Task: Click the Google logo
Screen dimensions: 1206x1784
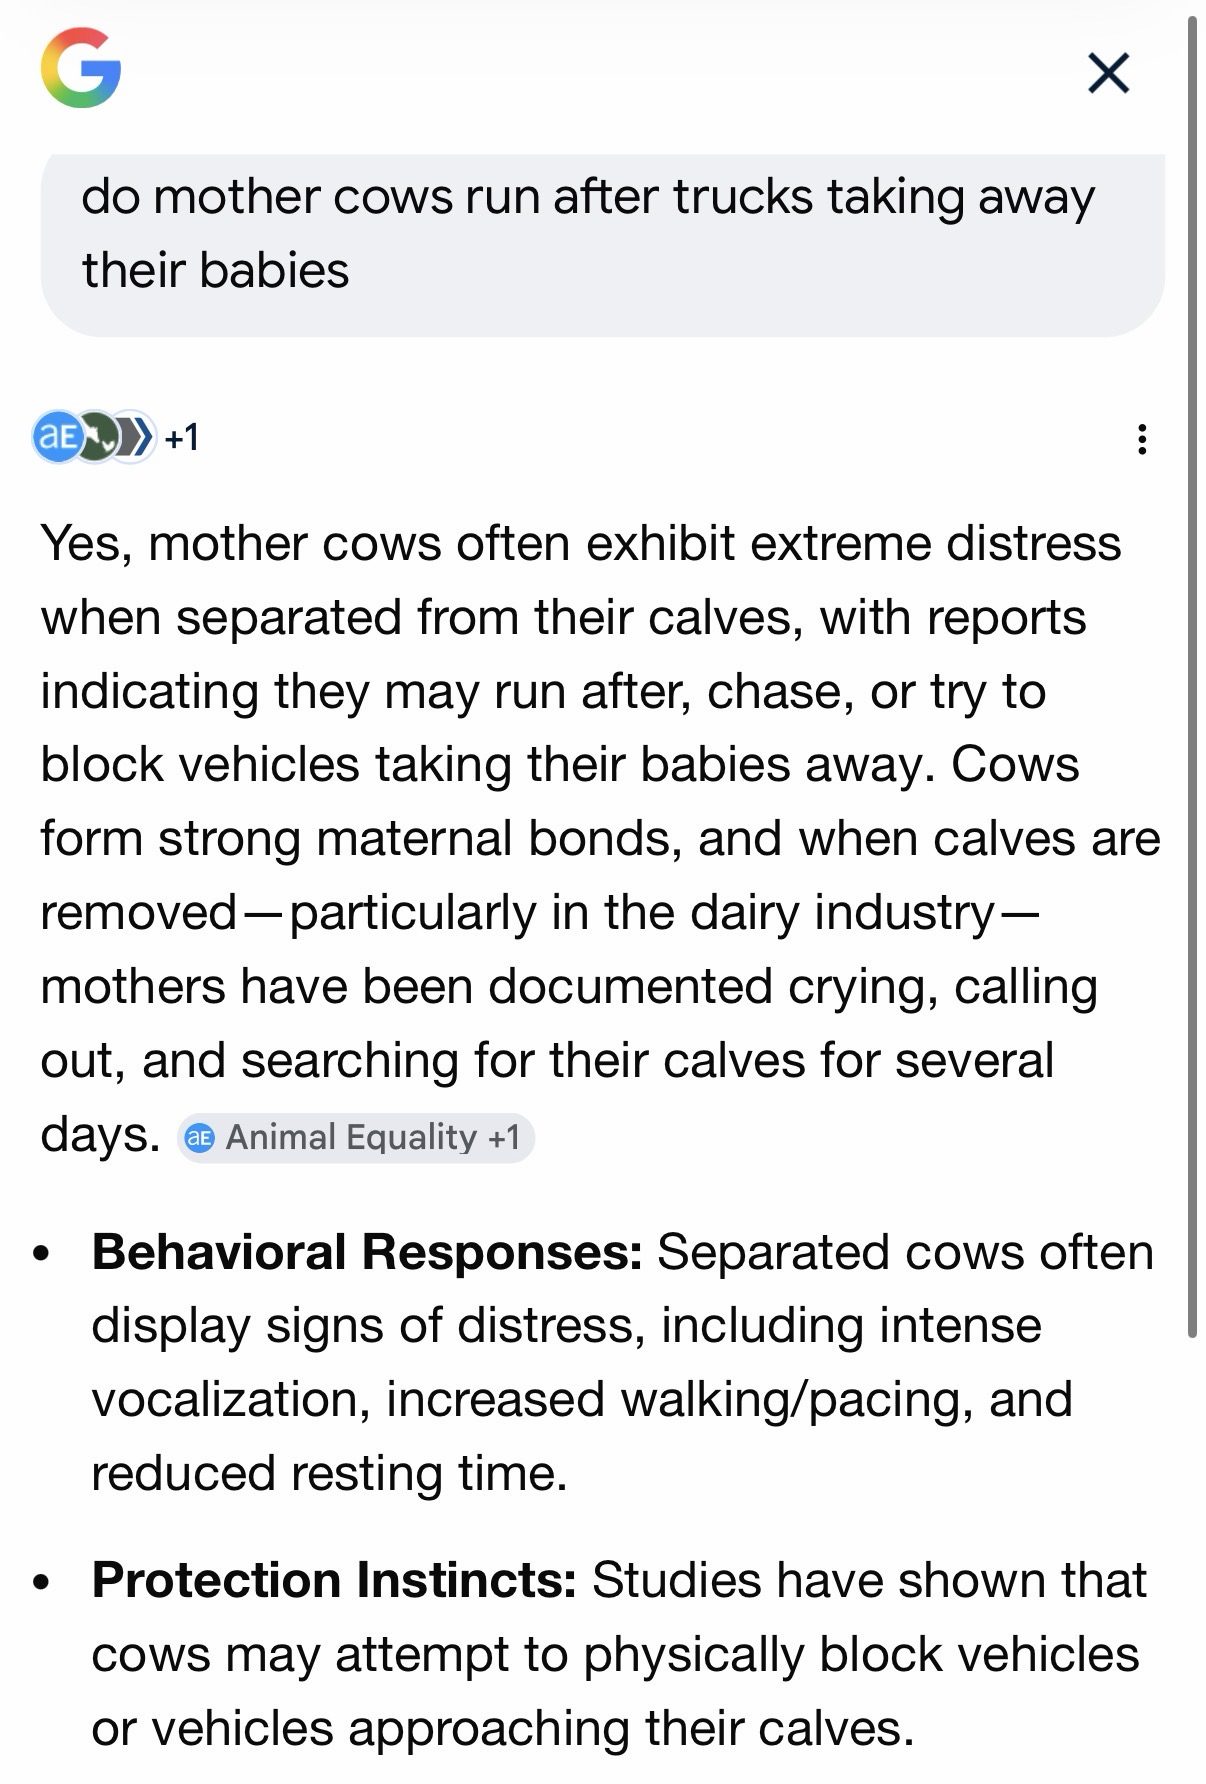Action: (81, 68)
